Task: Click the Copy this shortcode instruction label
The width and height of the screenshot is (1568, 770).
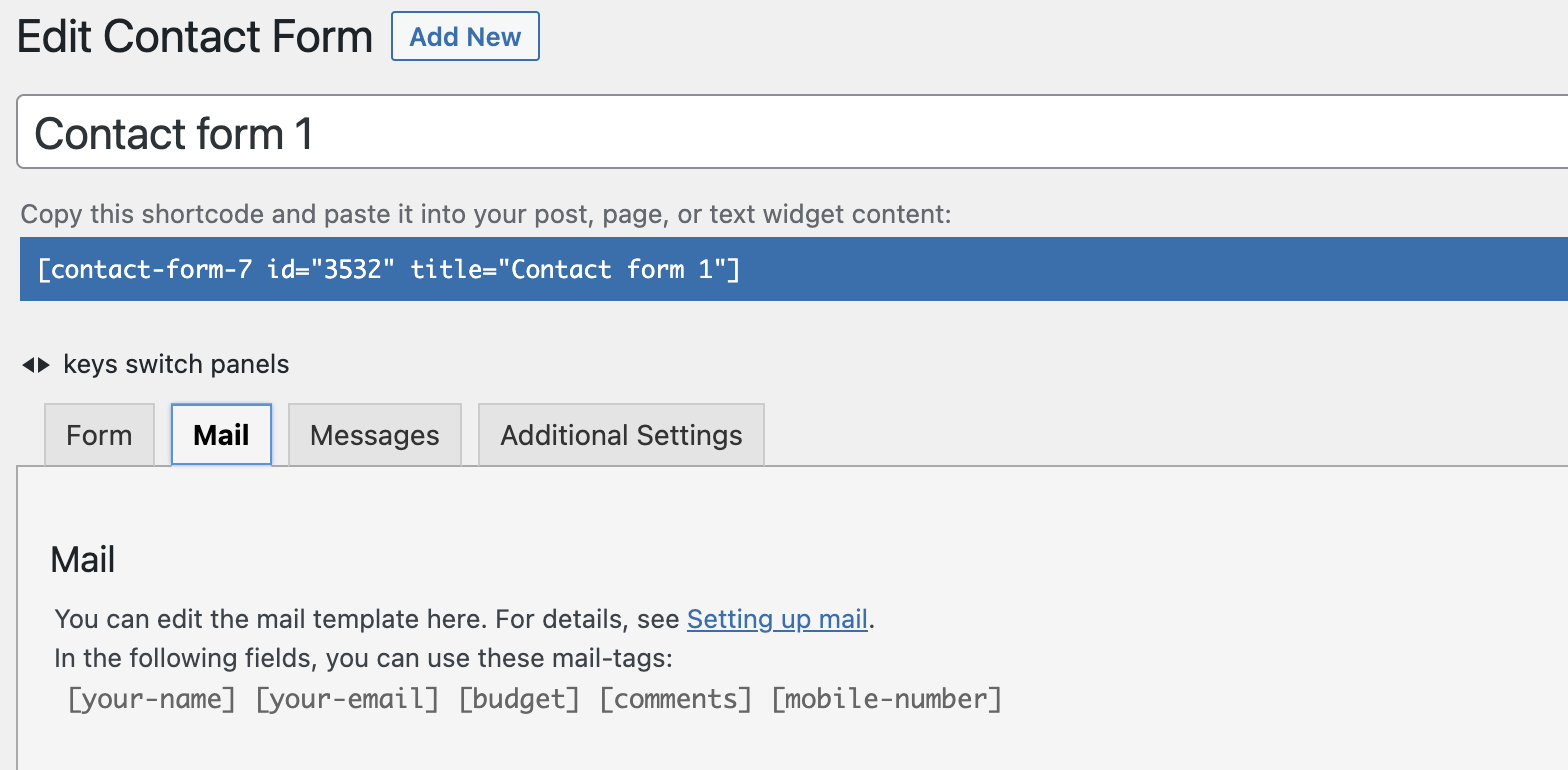Action: [x=486, y=214]
